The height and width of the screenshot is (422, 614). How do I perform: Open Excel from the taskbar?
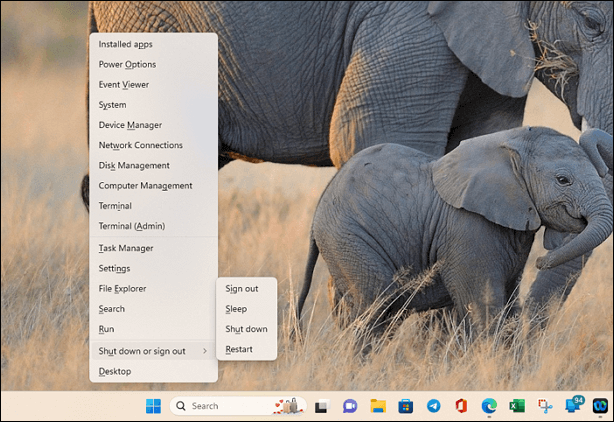click(517, 406)
